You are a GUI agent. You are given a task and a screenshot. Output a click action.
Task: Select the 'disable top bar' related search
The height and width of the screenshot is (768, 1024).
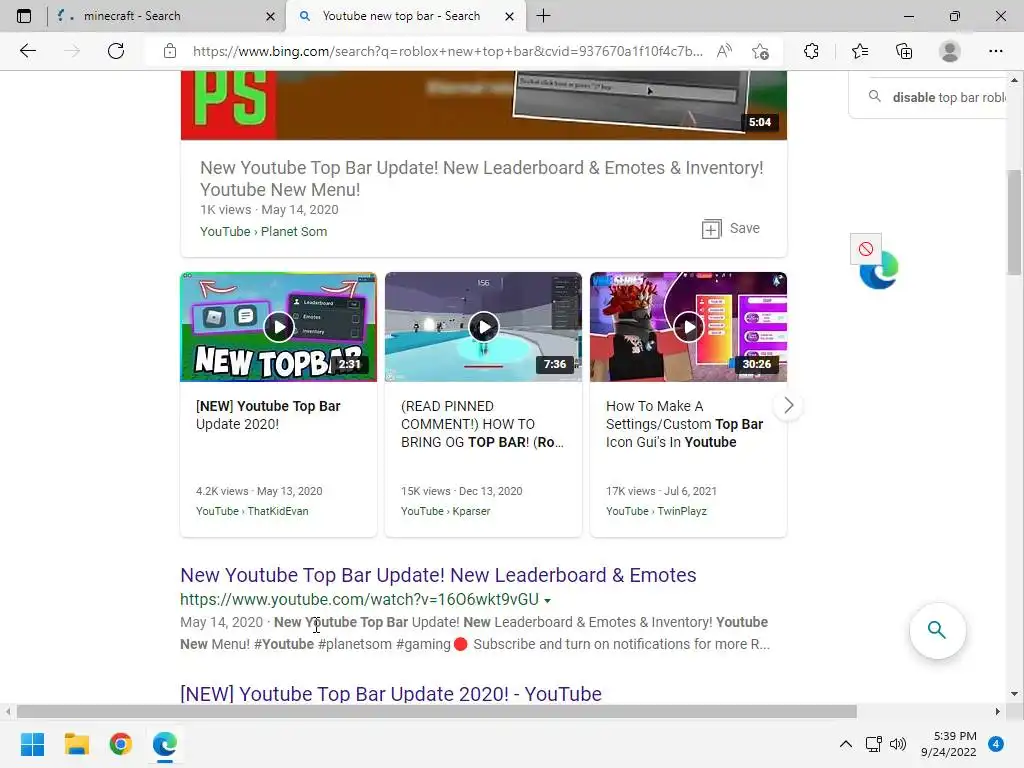click(940, 97)
